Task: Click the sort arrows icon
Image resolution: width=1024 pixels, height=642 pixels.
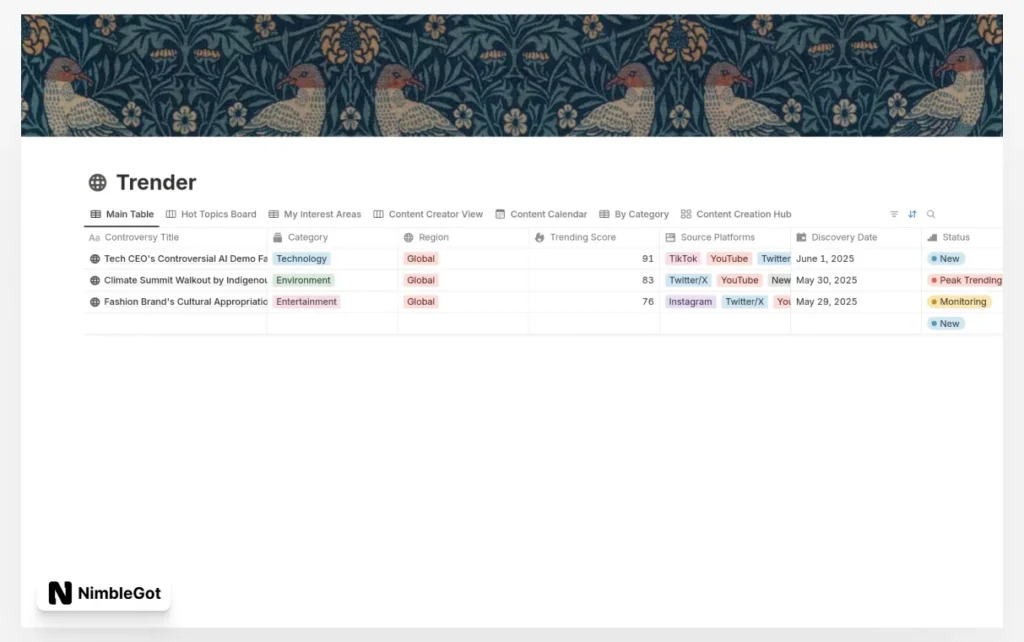Action: [x=912, y=214]
